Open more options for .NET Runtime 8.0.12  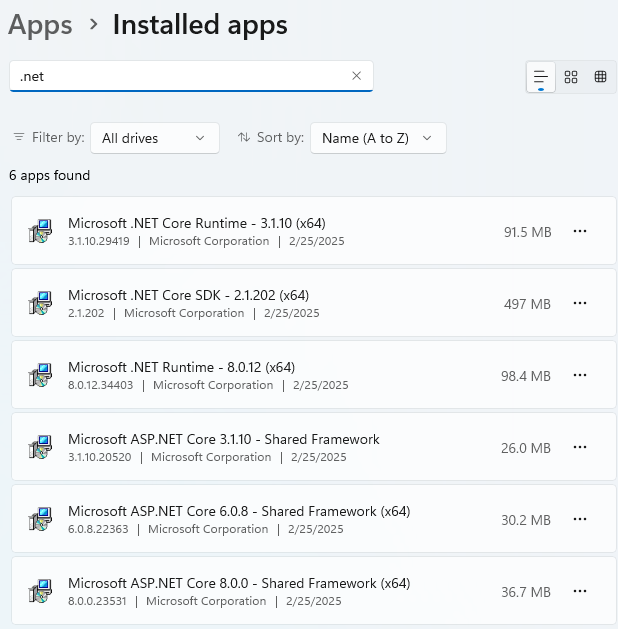pyautogui.click(x=580, y=375)
